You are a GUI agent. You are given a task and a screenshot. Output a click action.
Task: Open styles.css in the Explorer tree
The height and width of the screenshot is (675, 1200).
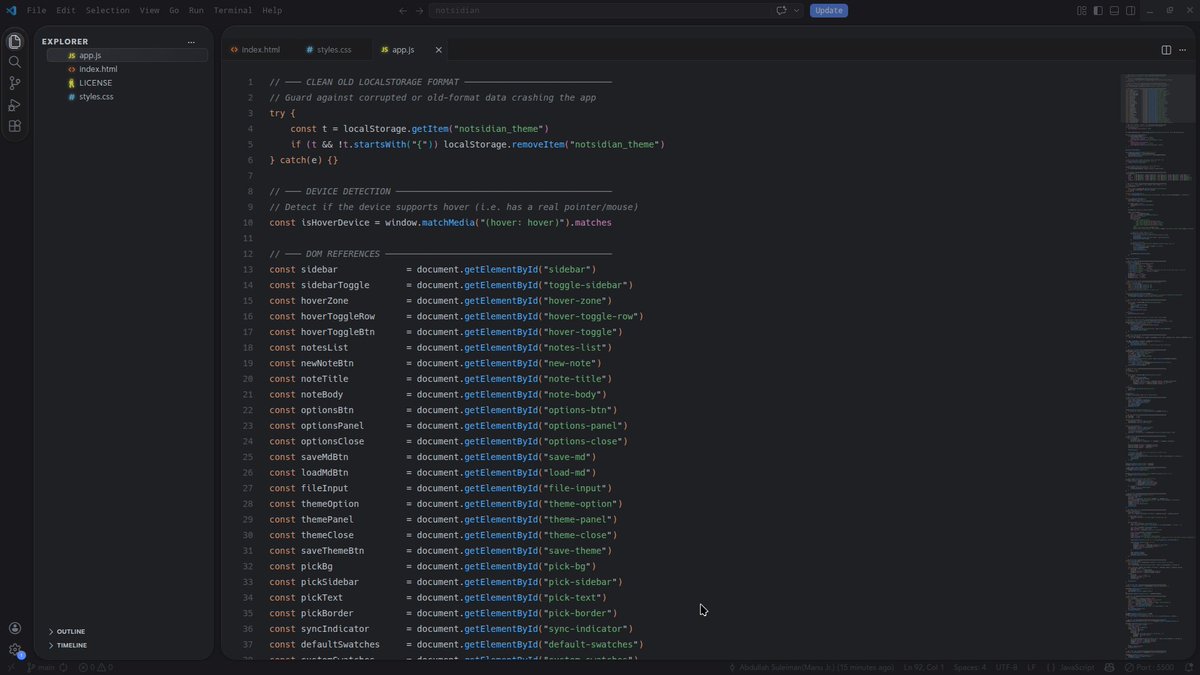coord(127,97)
